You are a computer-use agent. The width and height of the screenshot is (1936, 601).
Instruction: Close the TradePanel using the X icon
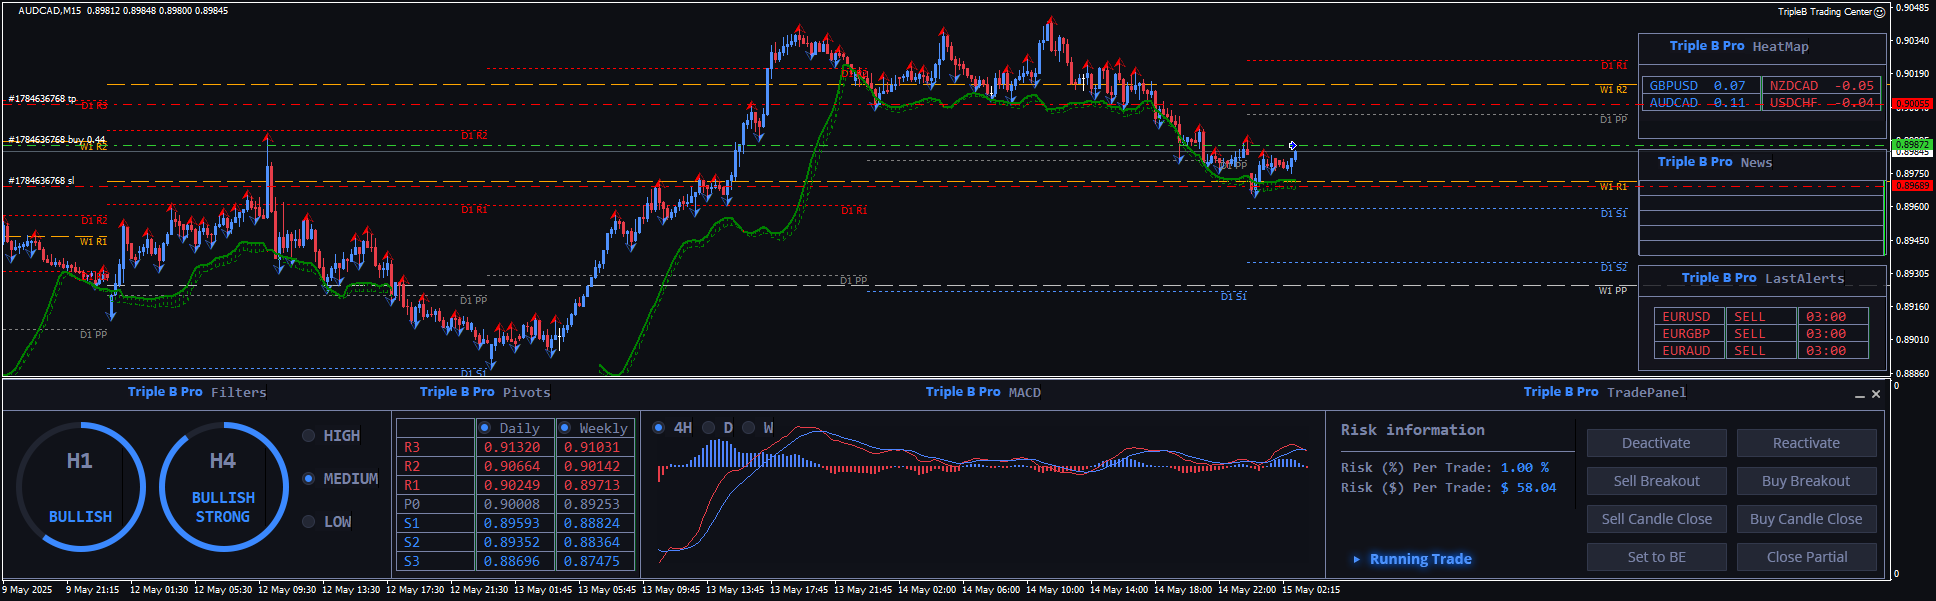click(1876, 394)
